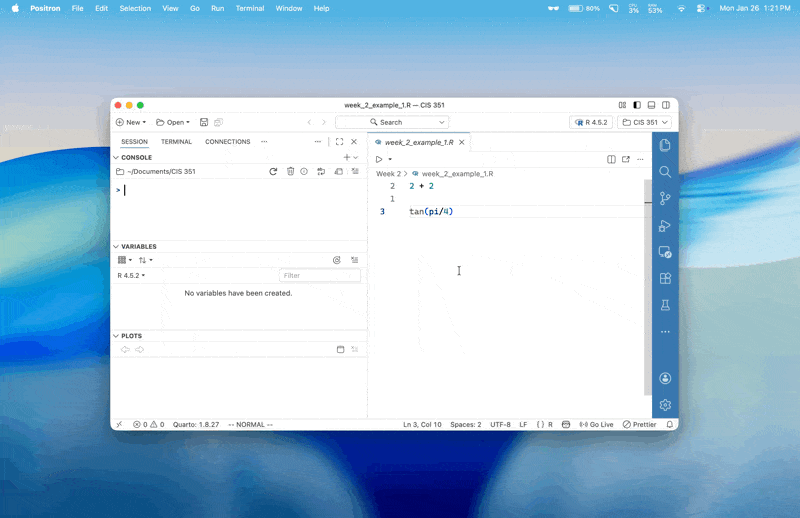800x518 pixels.
Task: Open variables grouping dropdown
Action: 125,260
